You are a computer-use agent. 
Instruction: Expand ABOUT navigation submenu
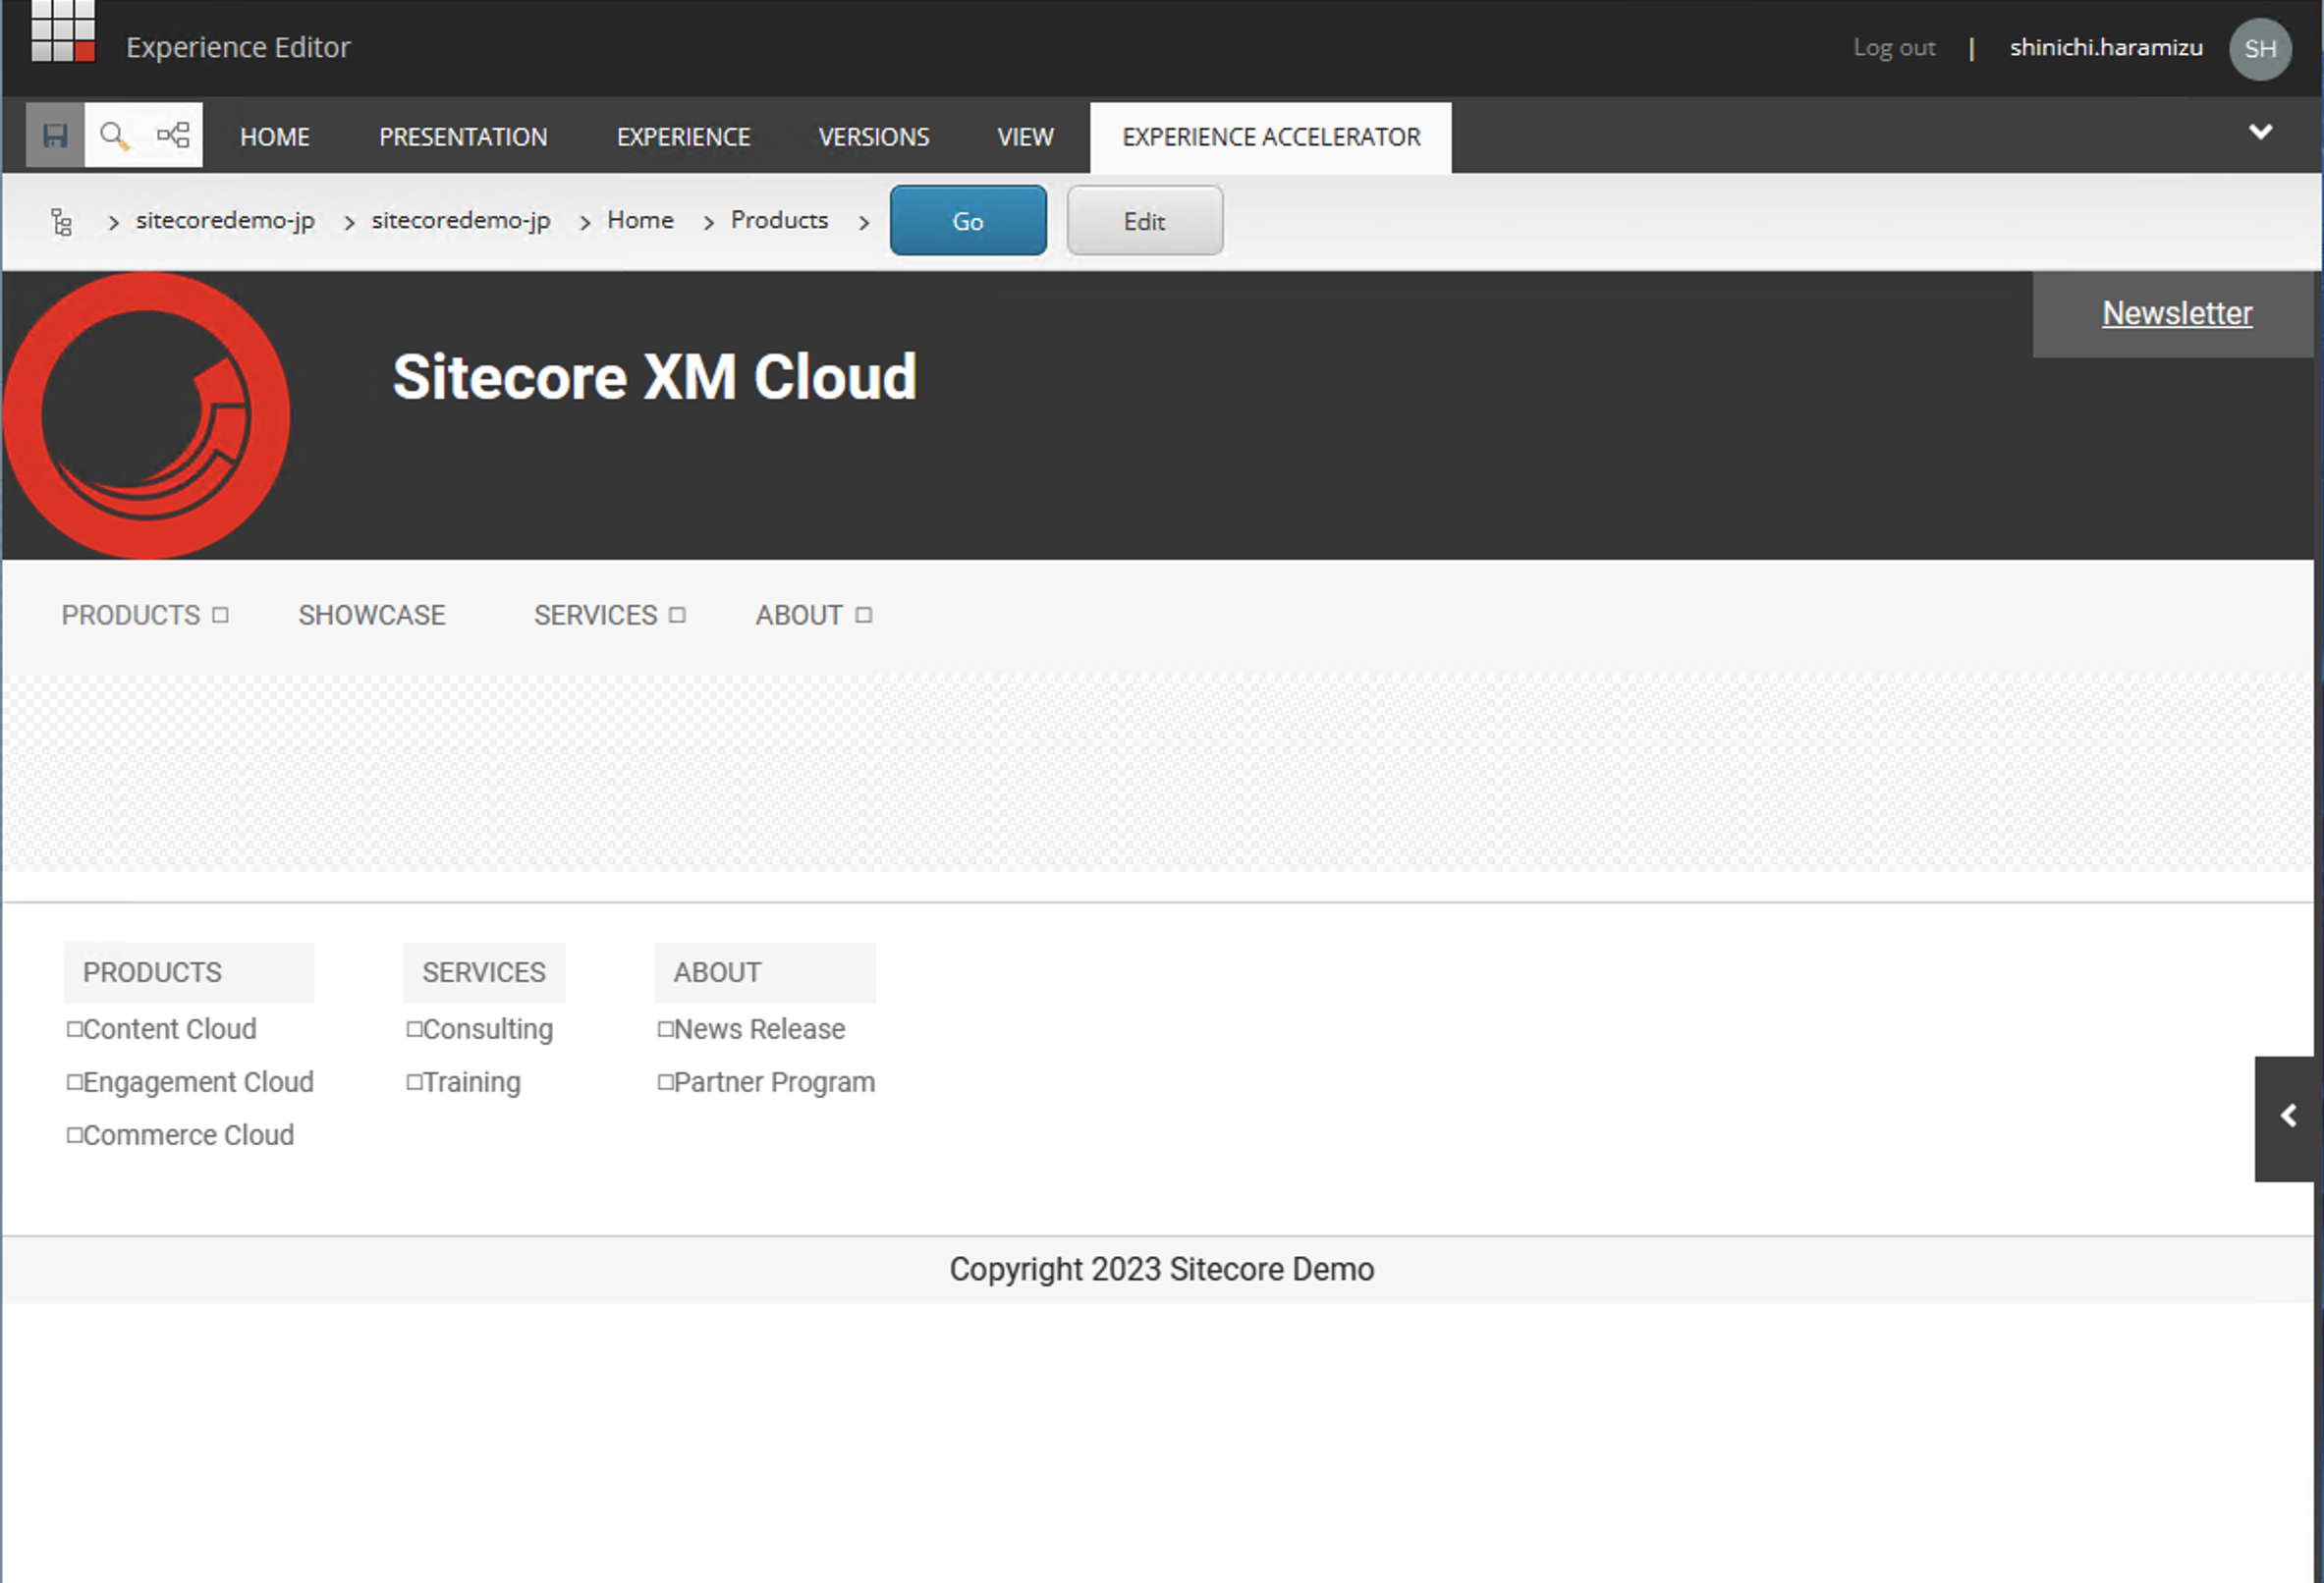pos(863,615)
